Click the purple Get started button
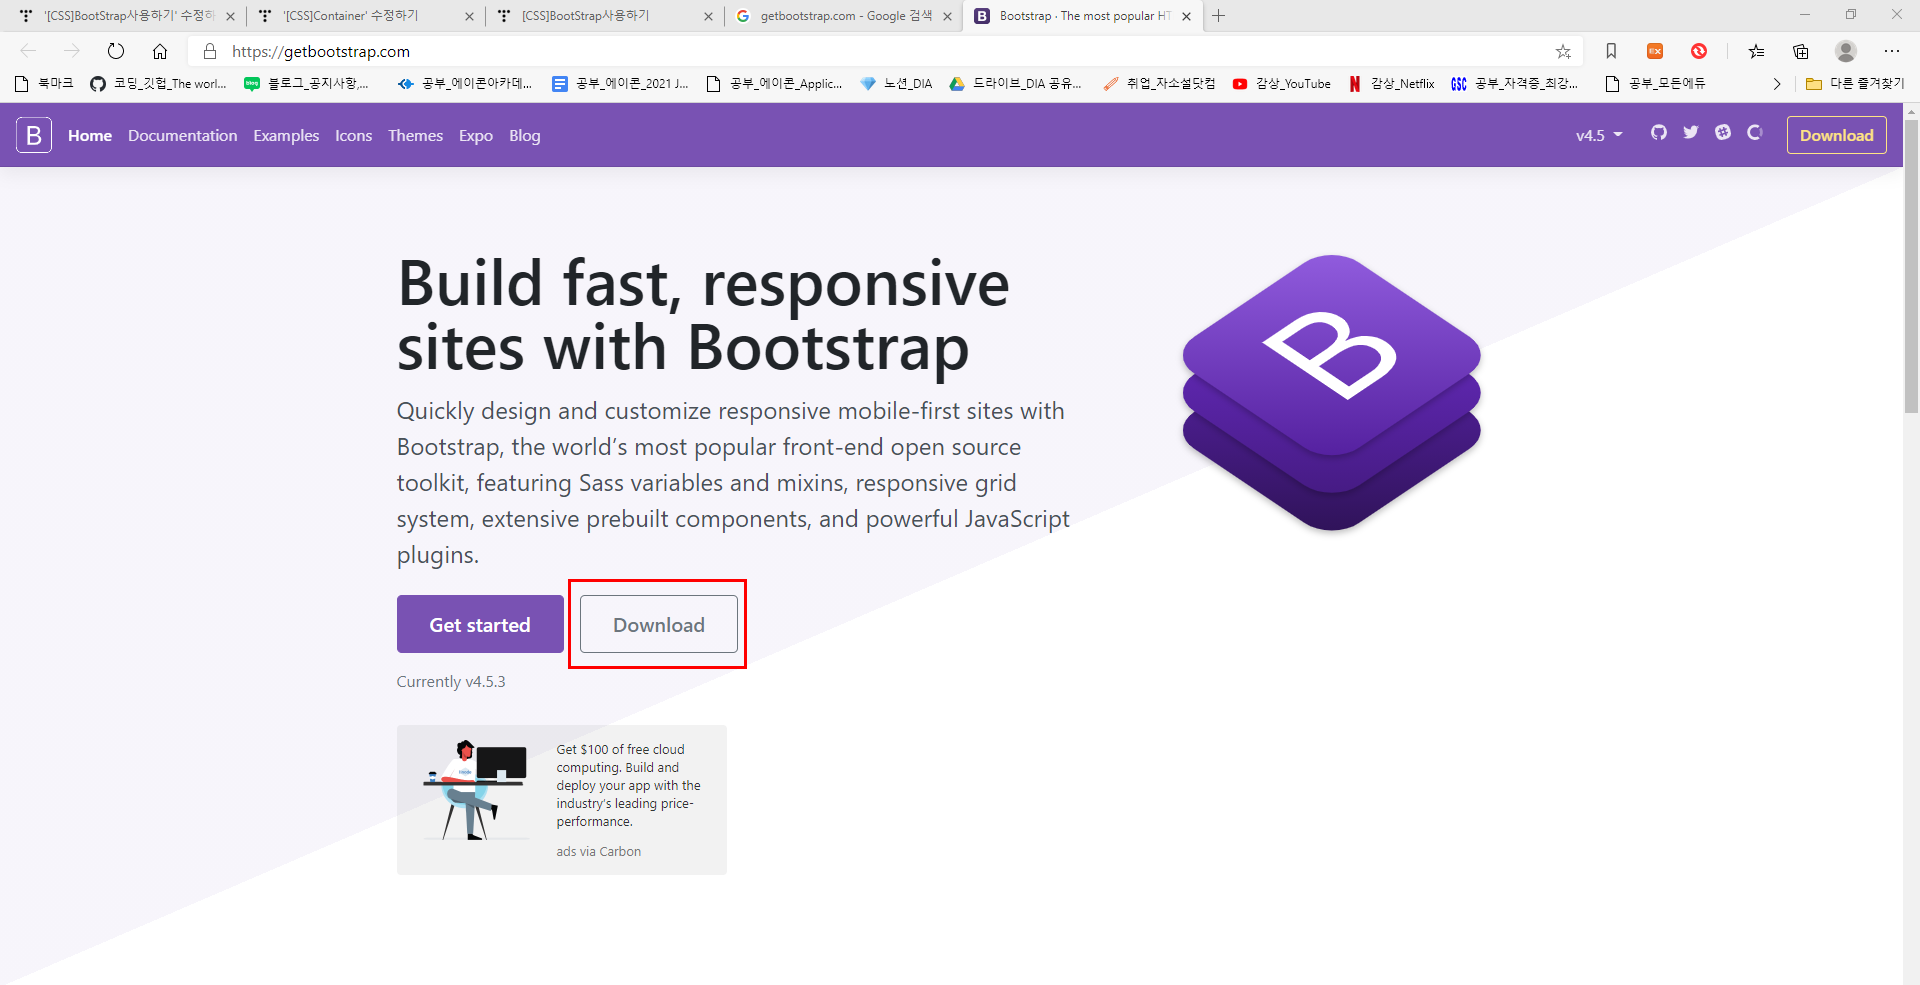 (480, 624)
